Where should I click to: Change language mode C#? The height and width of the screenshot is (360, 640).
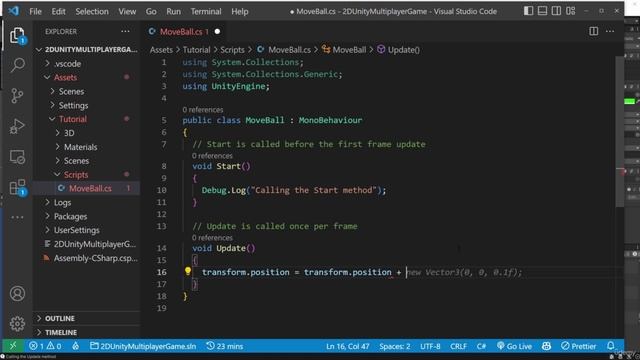[481, 346]
